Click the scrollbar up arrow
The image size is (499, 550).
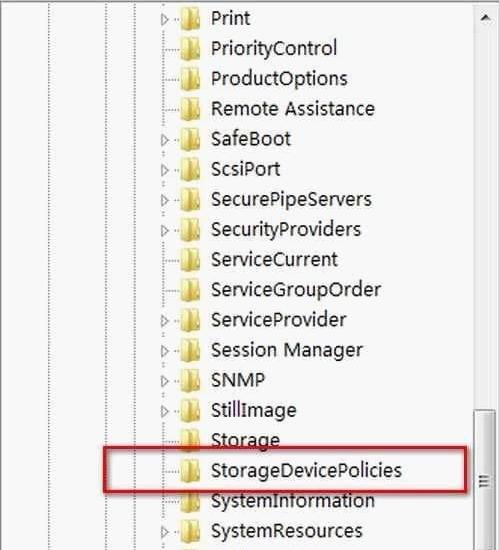485,17
